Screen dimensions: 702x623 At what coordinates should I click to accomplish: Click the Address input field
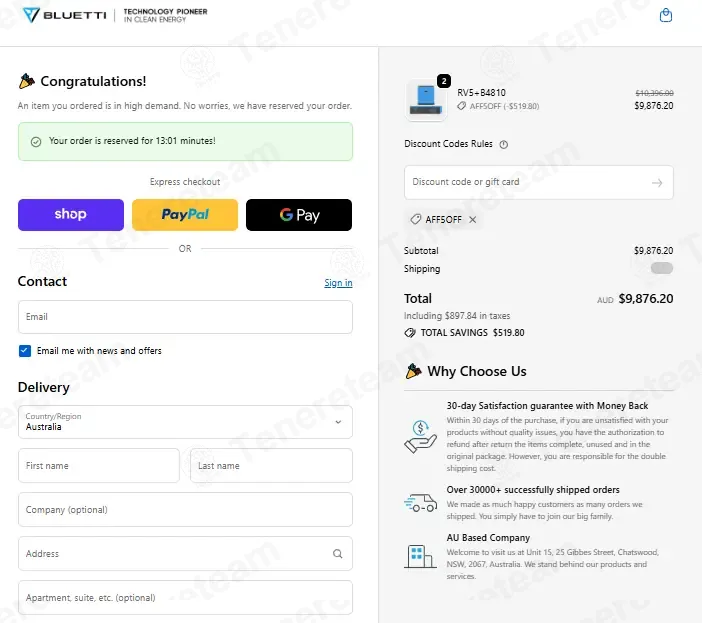click(x=185, y=554)
